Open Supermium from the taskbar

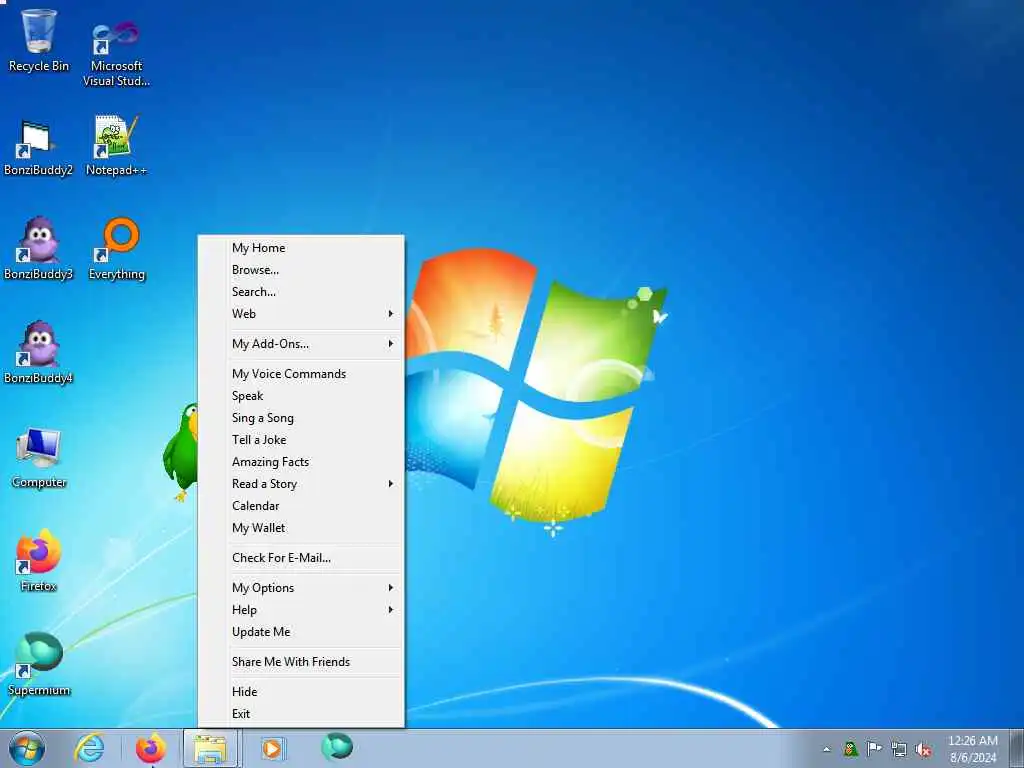(x=337, y=747)
